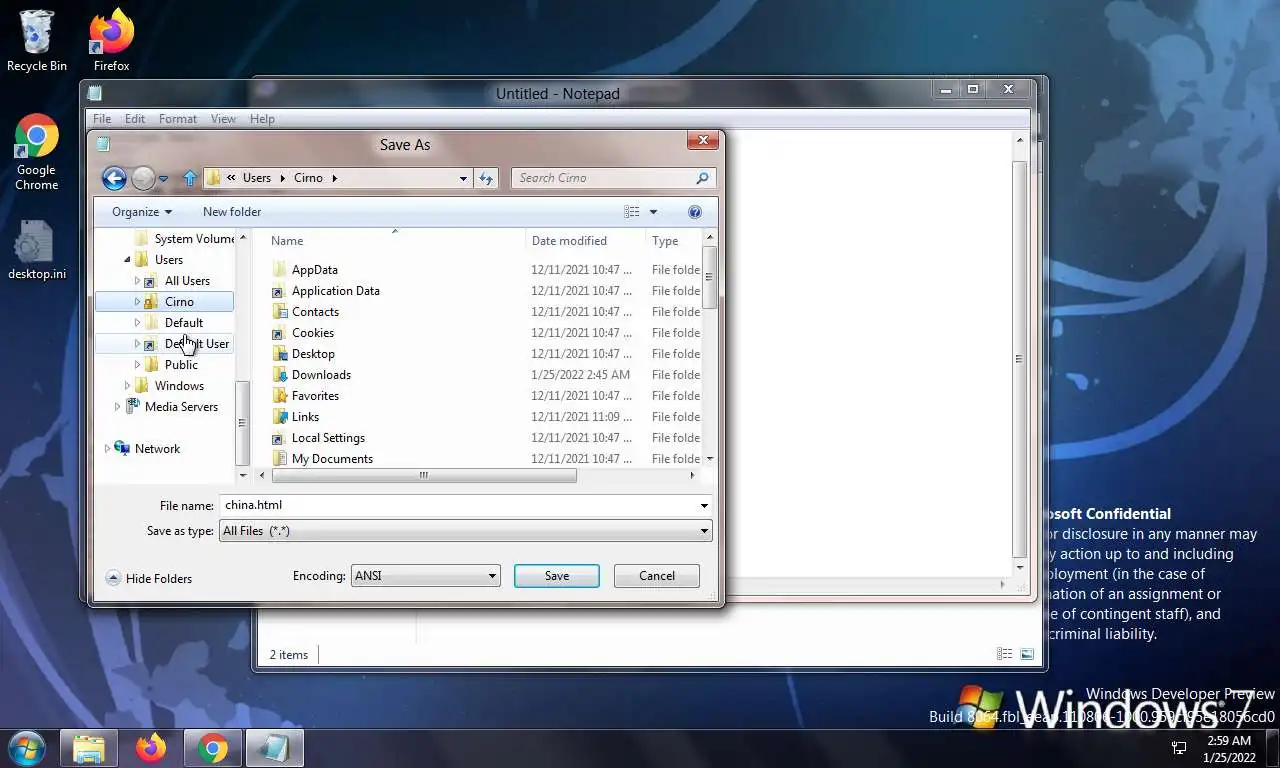Expand the Windows folder tree node
Screen dimensions: 1280x768
[127, 386]
